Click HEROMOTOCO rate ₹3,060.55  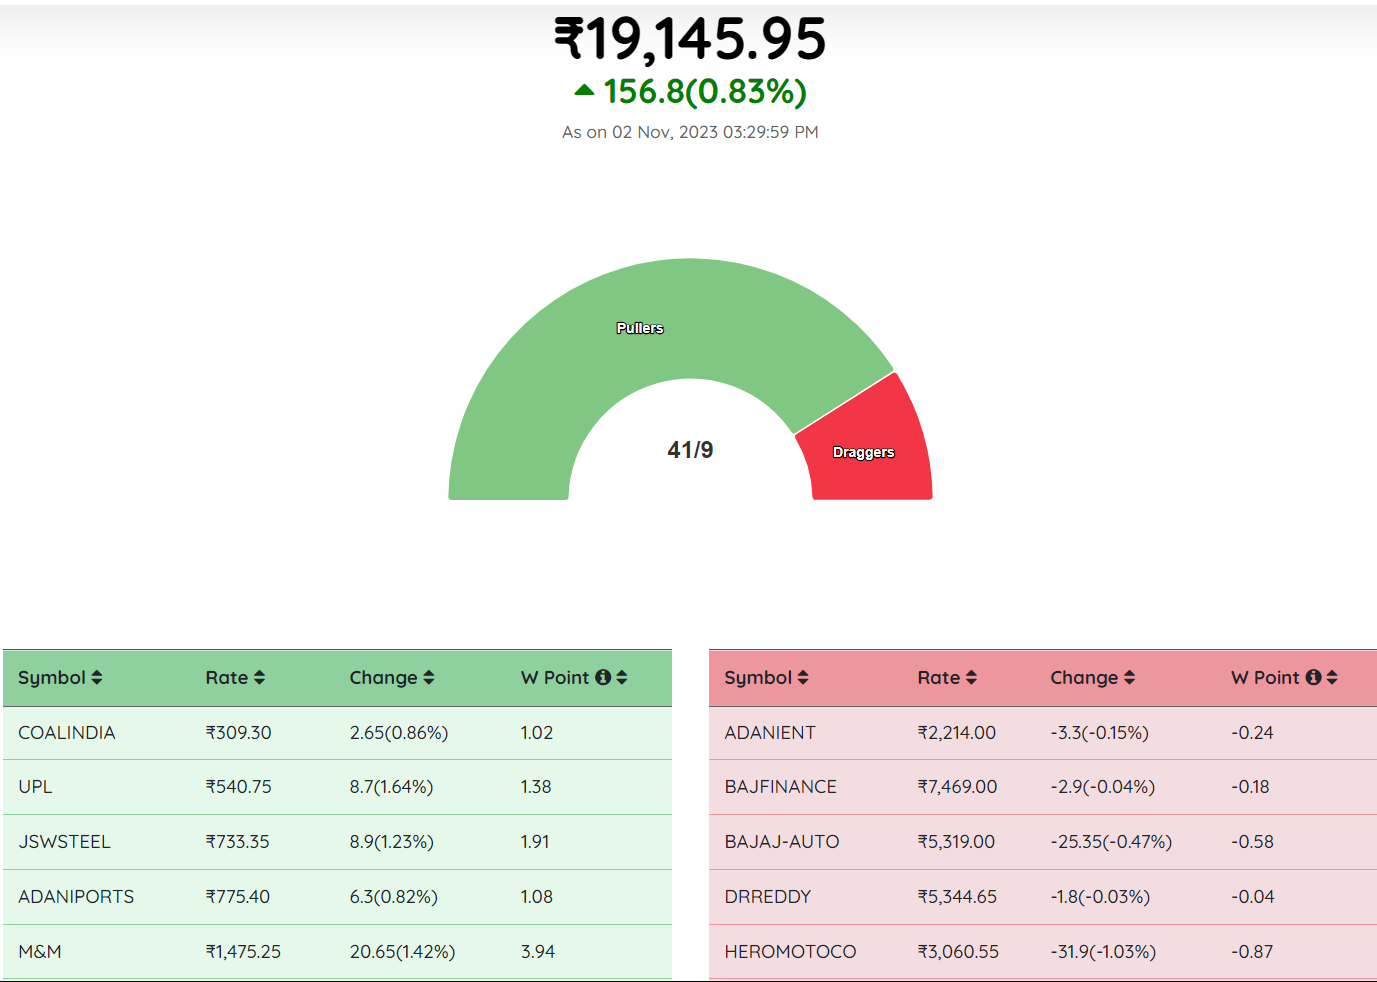[x=958, y=952]
